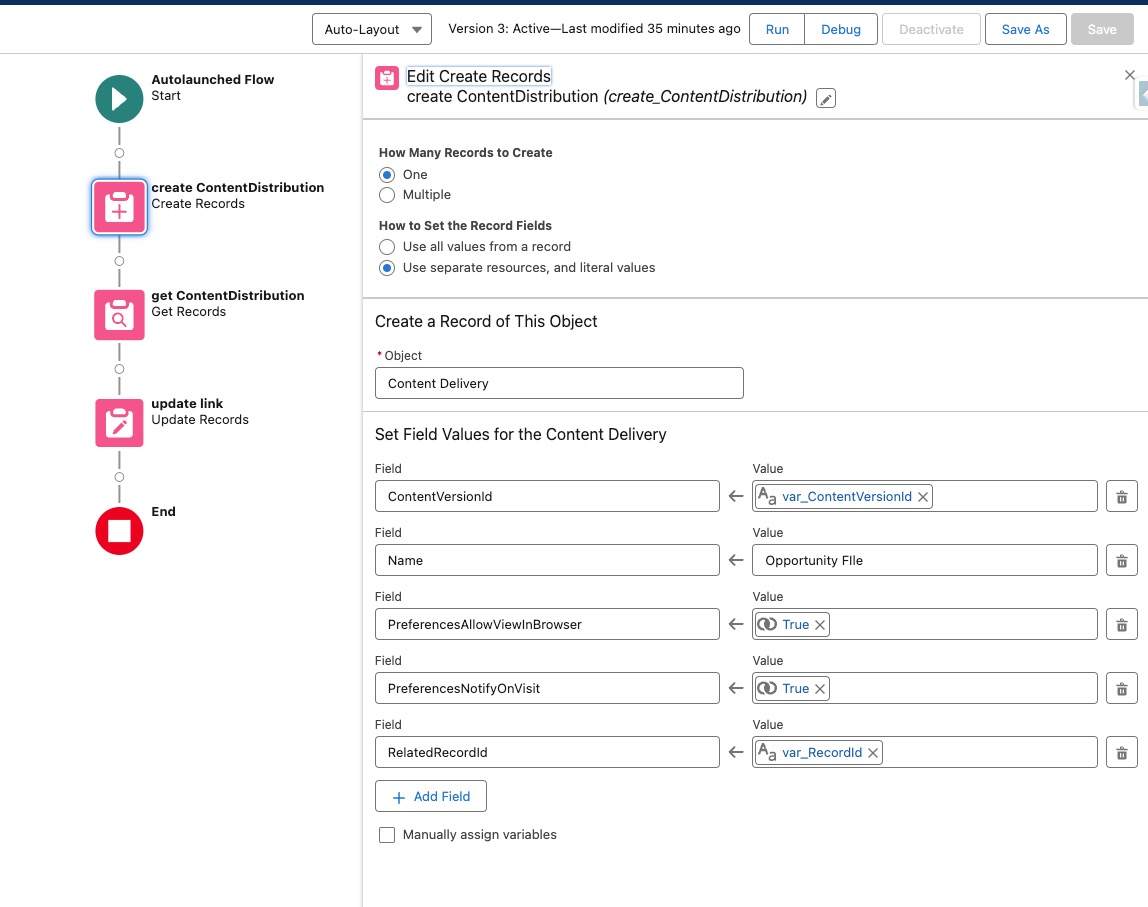The height and width of the screenshot is (907, 1148).
Task: Remove True pill for PreferencesAllowViewInBrowser
Action: 820,625
